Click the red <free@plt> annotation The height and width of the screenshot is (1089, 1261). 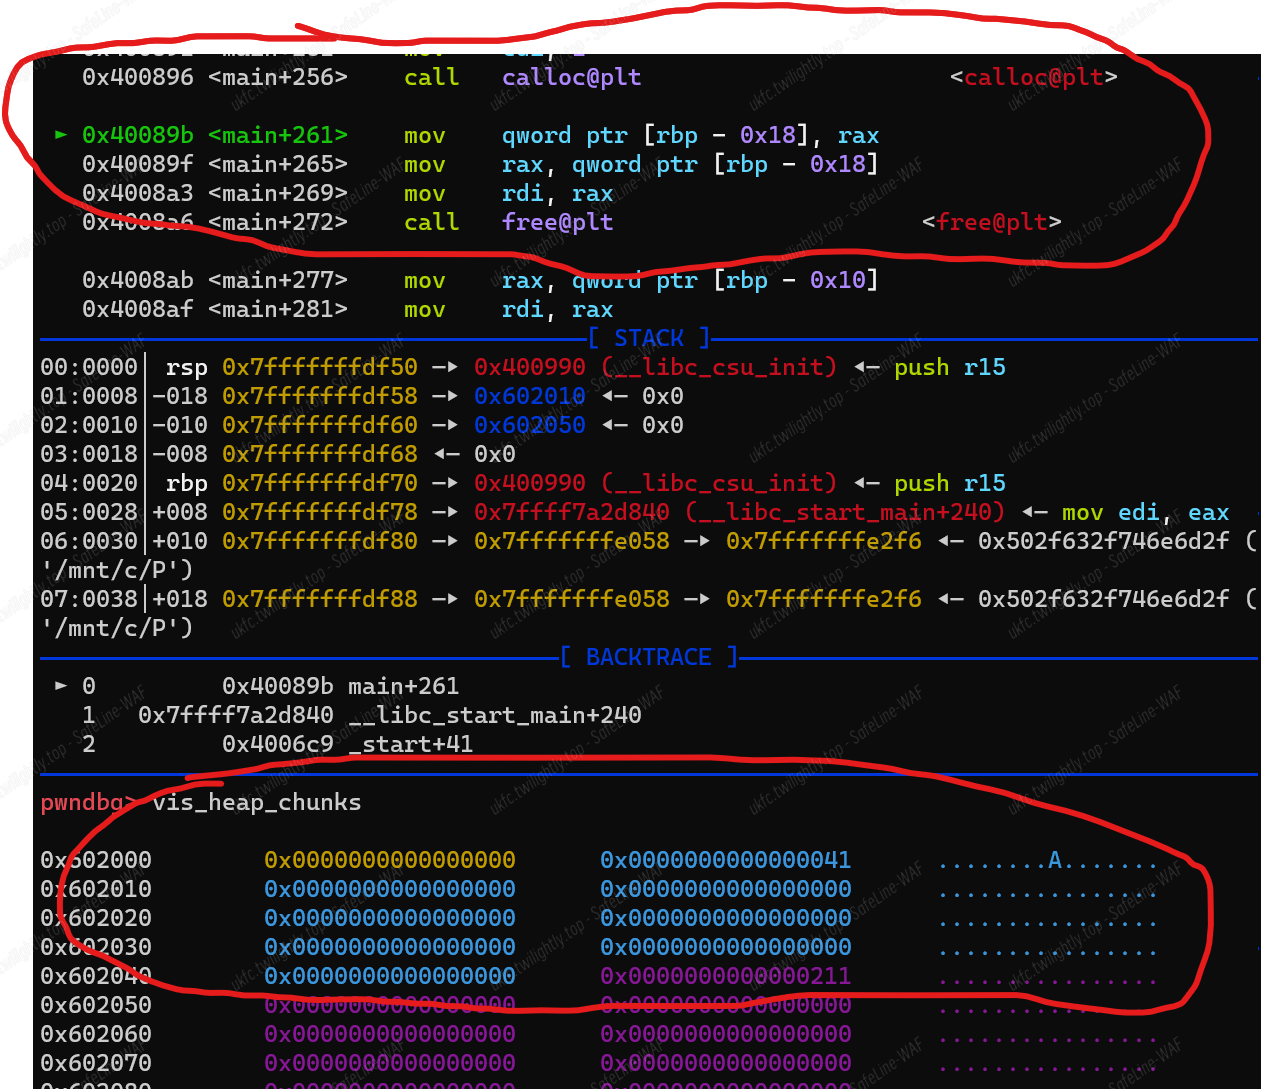coord(991,222)
